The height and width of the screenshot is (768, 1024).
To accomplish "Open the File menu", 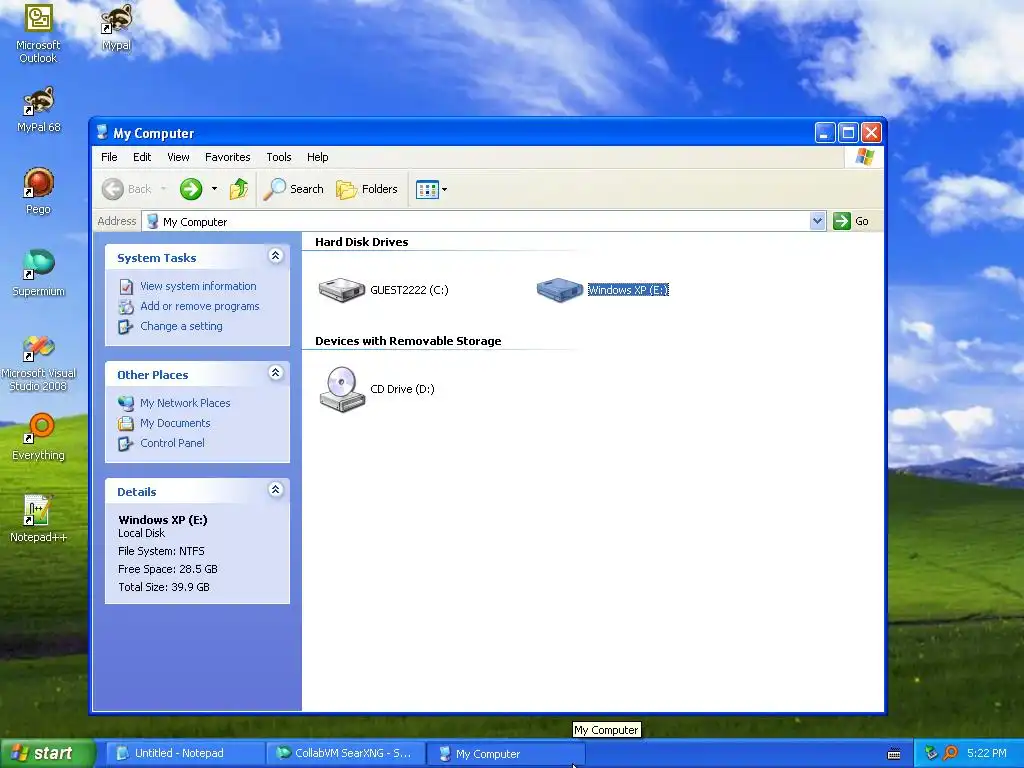I will 109,157.
